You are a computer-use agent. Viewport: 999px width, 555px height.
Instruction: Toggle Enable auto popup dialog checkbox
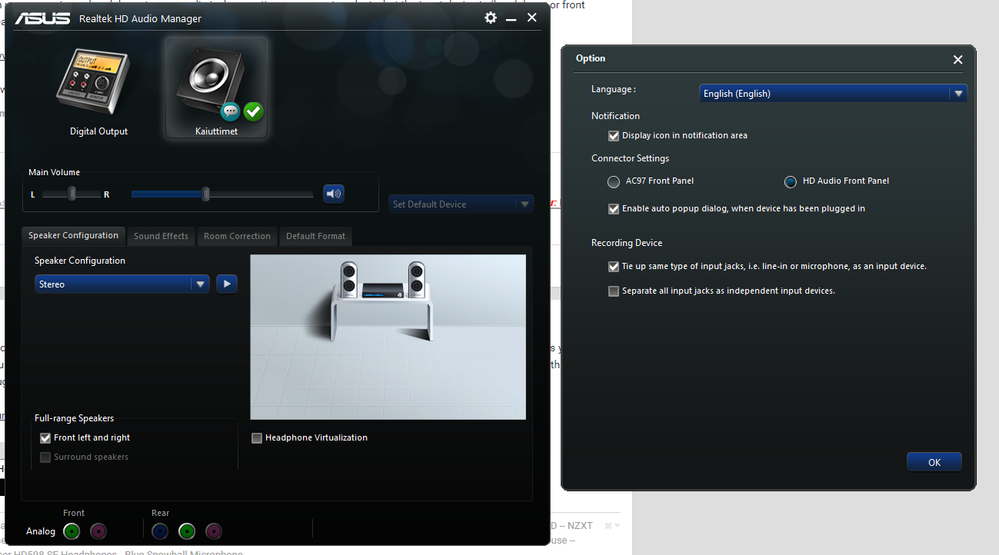click(614, 209)
